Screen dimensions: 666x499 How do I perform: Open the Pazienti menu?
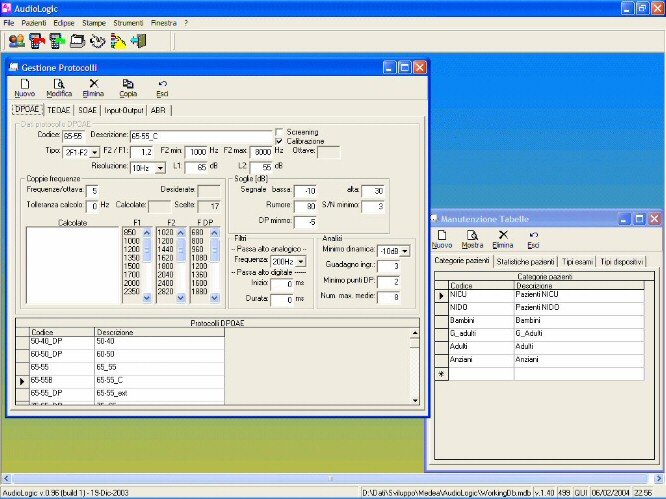[x=34, y=23]
